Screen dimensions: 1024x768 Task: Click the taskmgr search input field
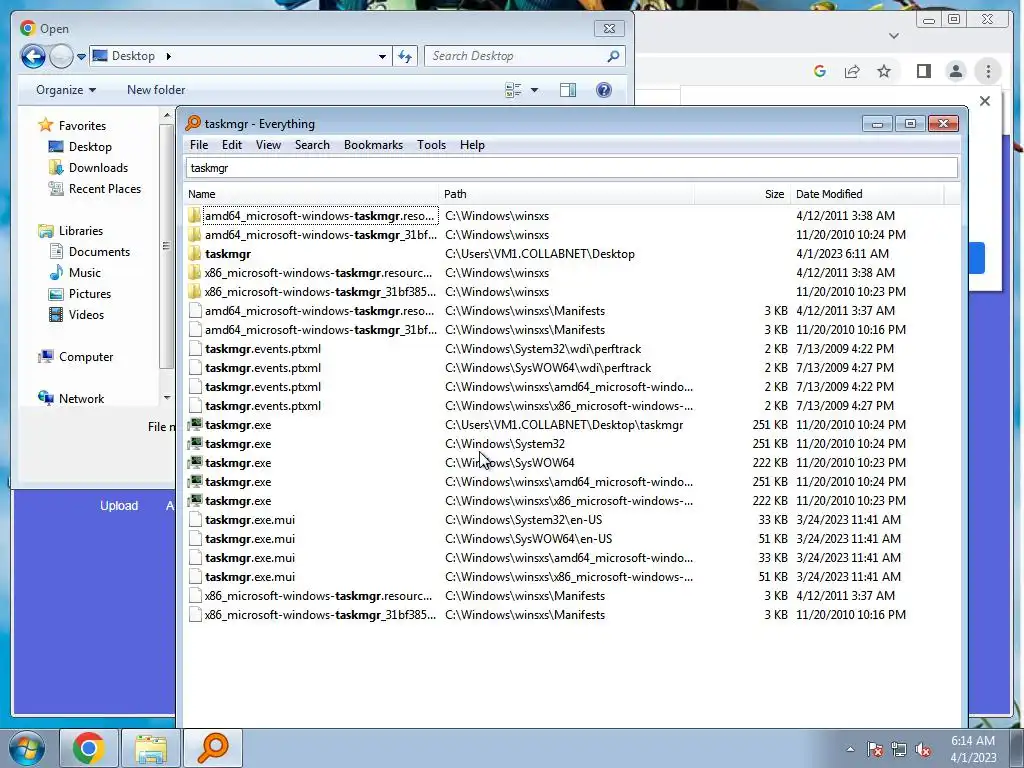point(571,168)
